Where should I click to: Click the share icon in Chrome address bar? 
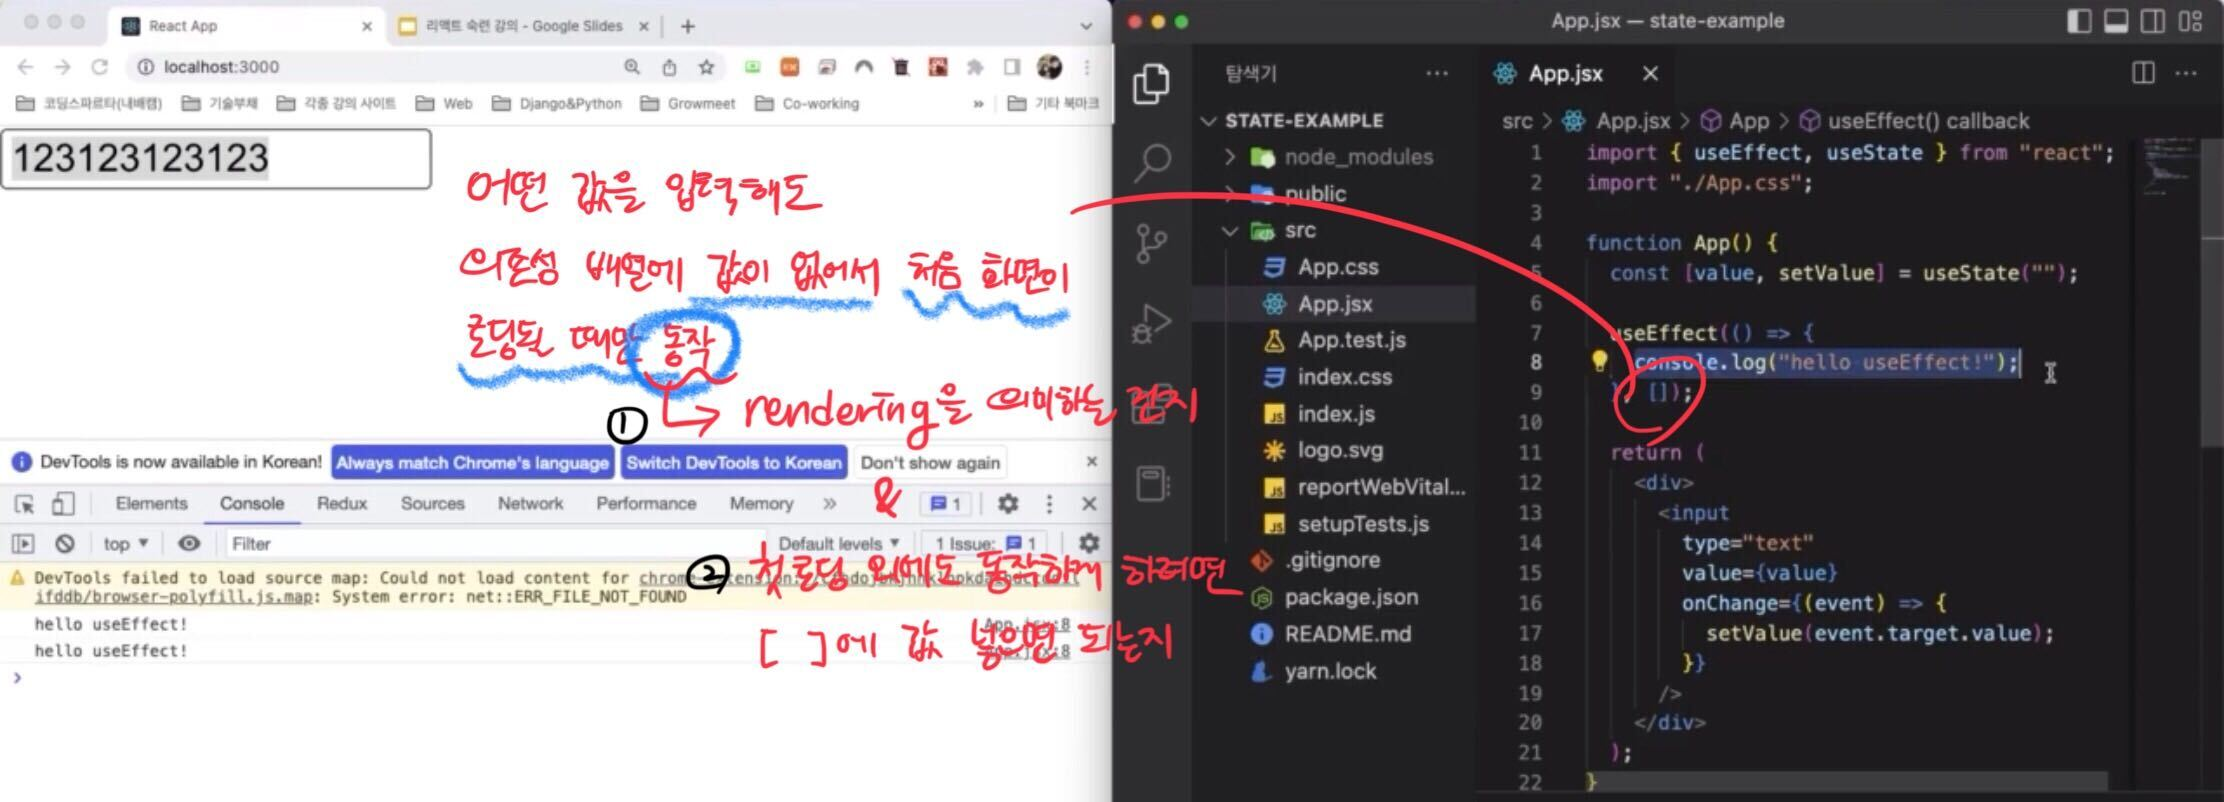pos(669,67)
